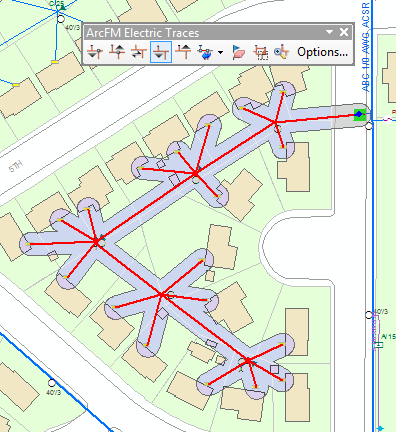Choose the upstream trace tool with up arrow

[x=183, y=52]
